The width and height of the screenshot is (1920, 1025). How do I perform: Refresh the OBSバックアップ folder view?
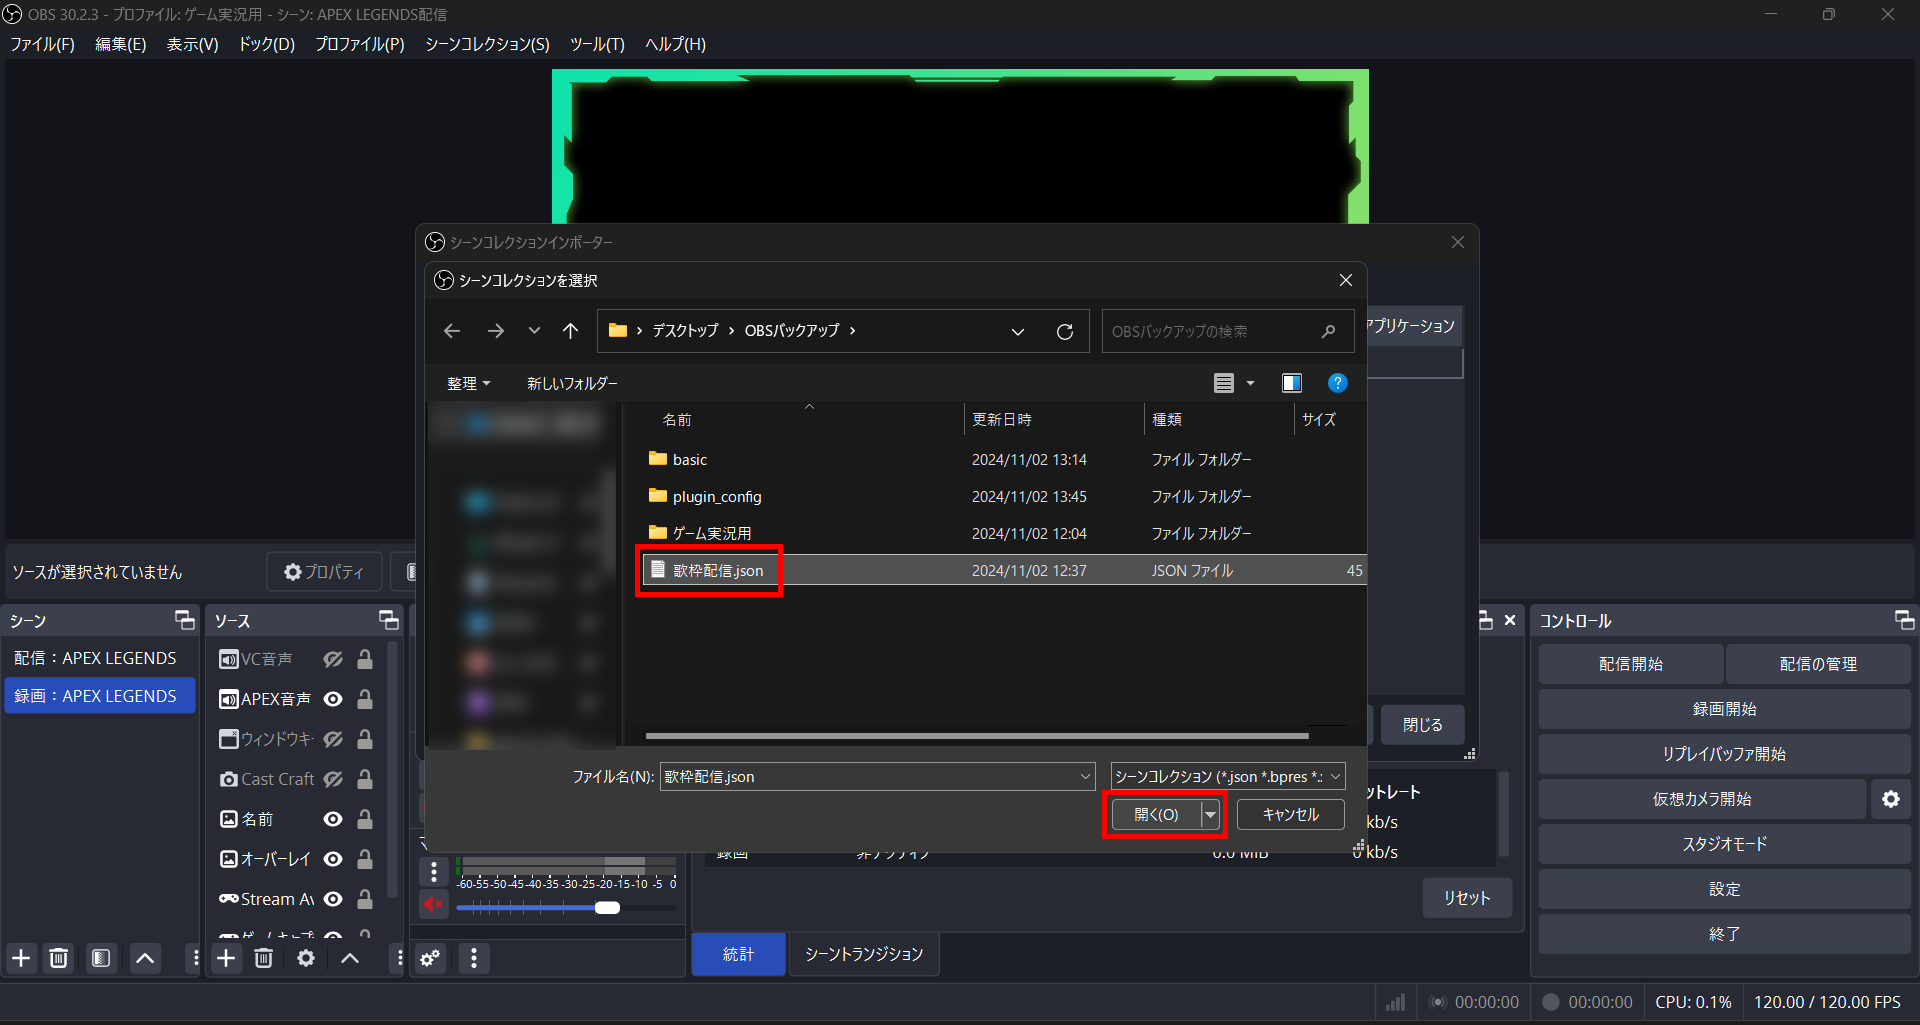click(1065, 331)
